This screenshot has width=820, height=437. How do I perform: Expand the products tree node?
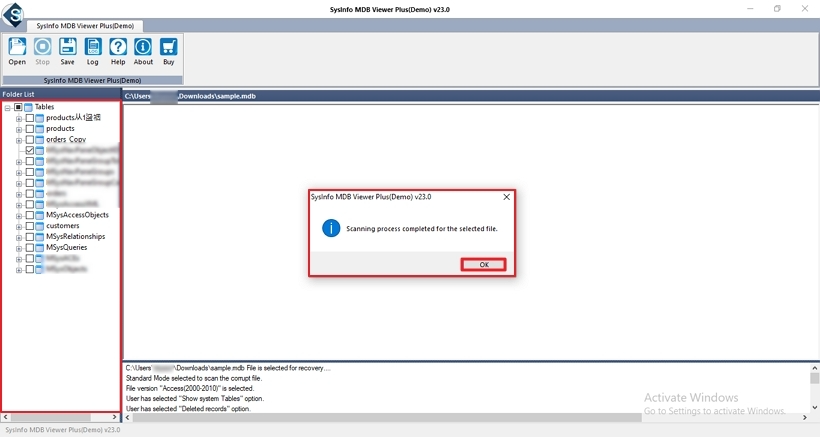click(19, 130)
